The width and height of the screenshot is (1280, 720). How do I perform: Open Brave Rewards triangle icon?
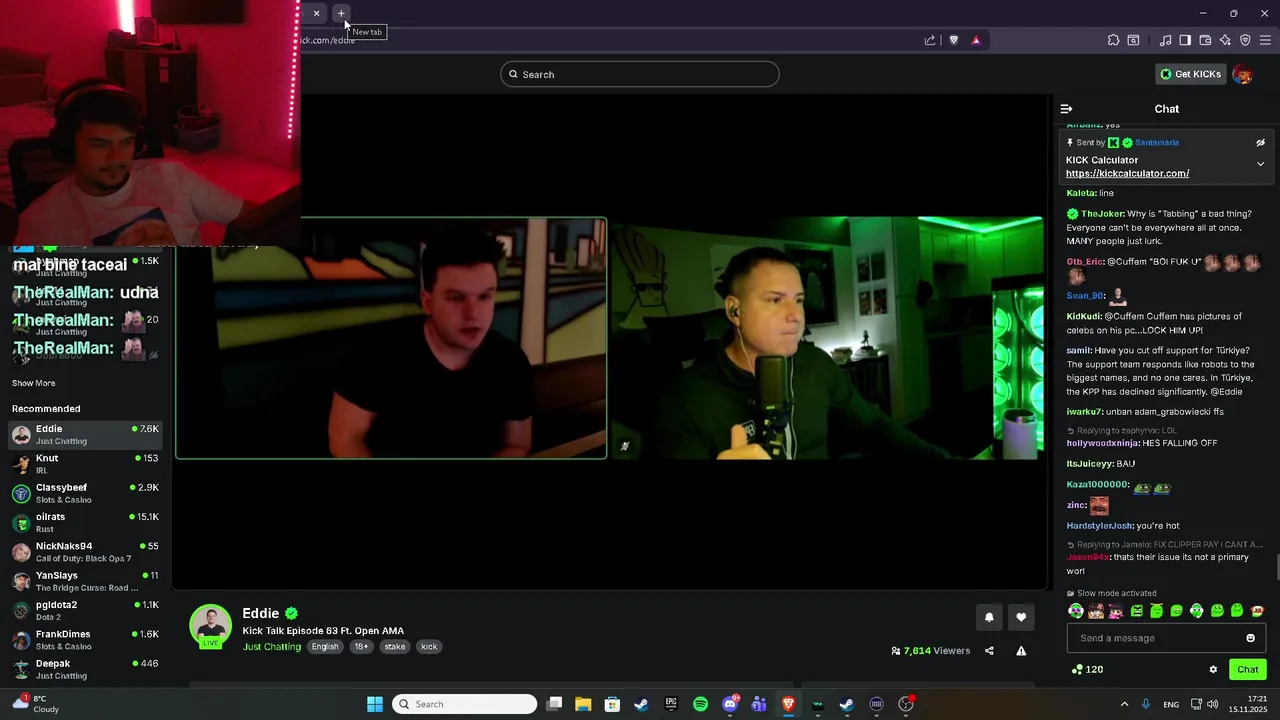point(976,40)
